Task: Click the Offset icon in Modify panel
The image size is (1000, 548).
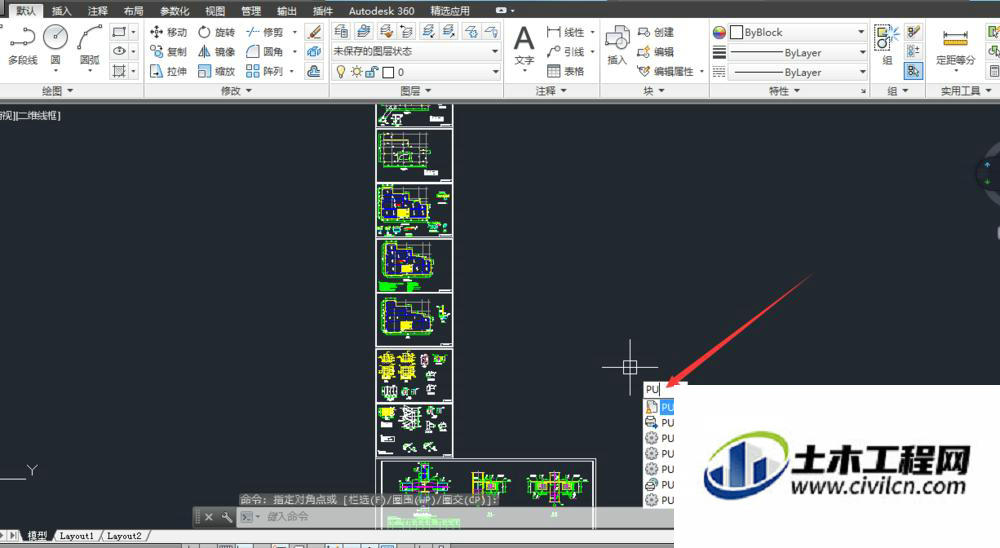Action: pos(314,71)
